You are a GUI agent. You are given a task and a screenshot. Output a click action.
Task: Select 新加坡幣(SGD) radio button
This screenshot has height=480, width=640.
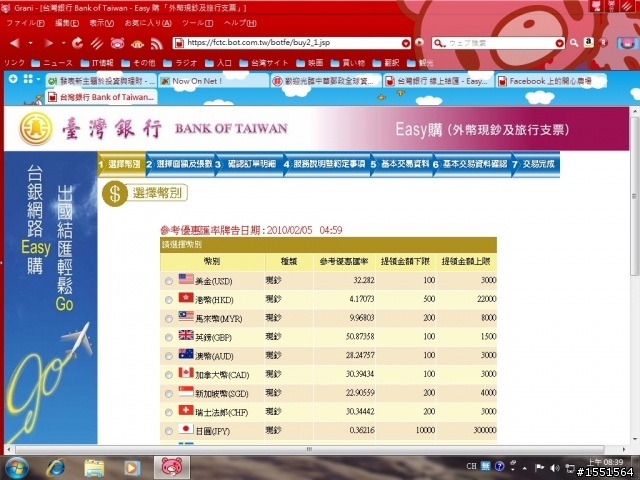[169, 394]
